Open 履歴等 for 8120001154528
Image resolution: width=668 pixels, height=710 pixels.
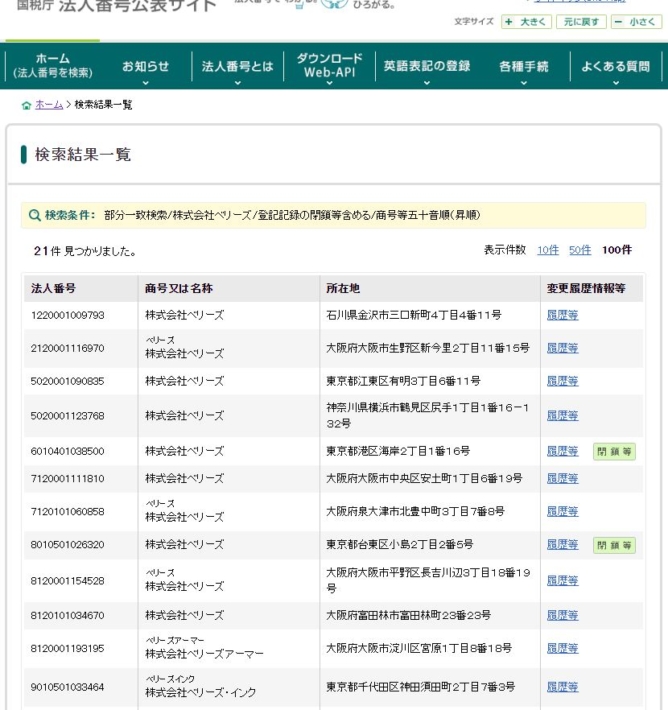(562, 581)
